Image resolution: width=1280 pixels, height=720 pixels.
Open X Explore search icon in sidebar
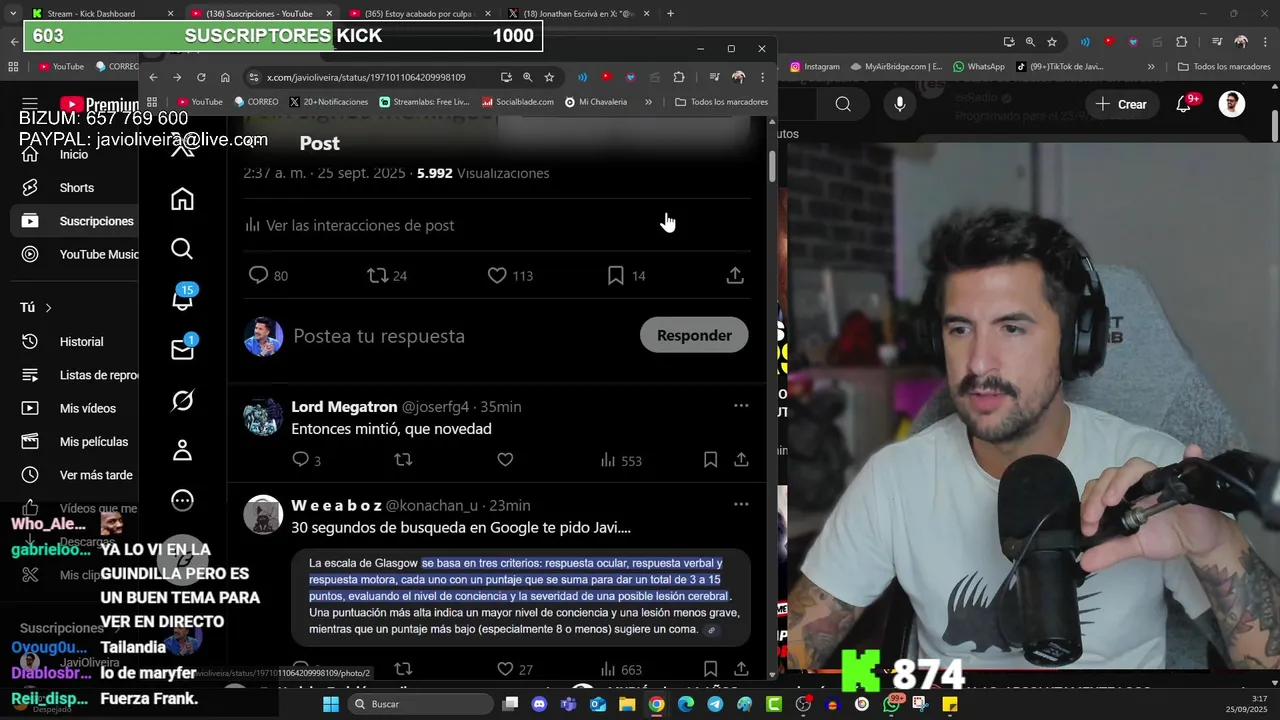(182, 249)
